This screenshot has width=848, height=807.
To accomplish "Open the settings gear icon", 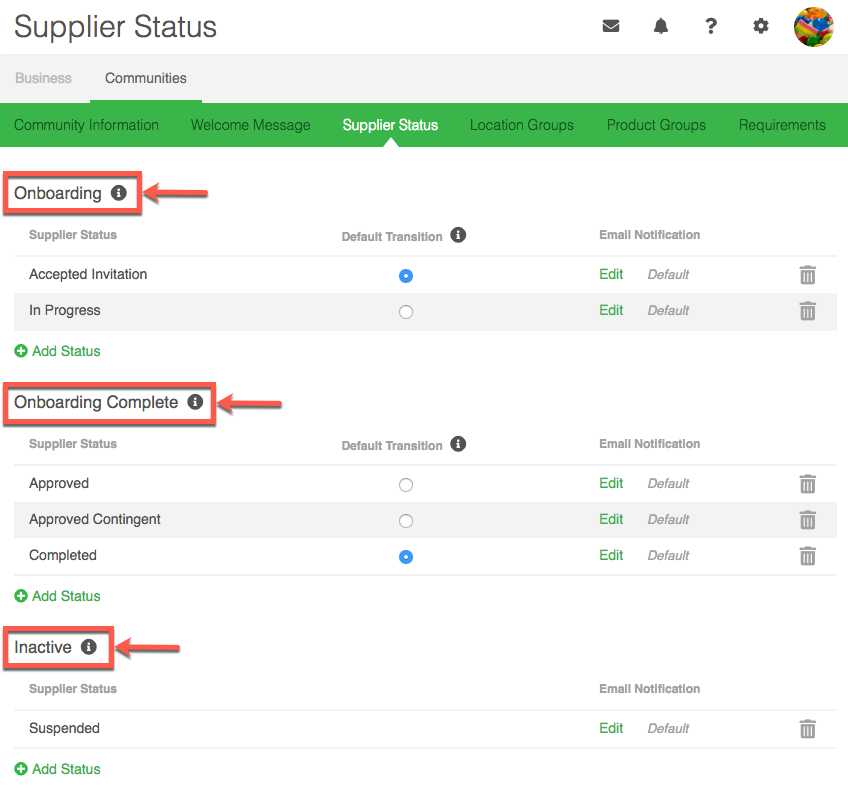I will (x=761, y=27).
